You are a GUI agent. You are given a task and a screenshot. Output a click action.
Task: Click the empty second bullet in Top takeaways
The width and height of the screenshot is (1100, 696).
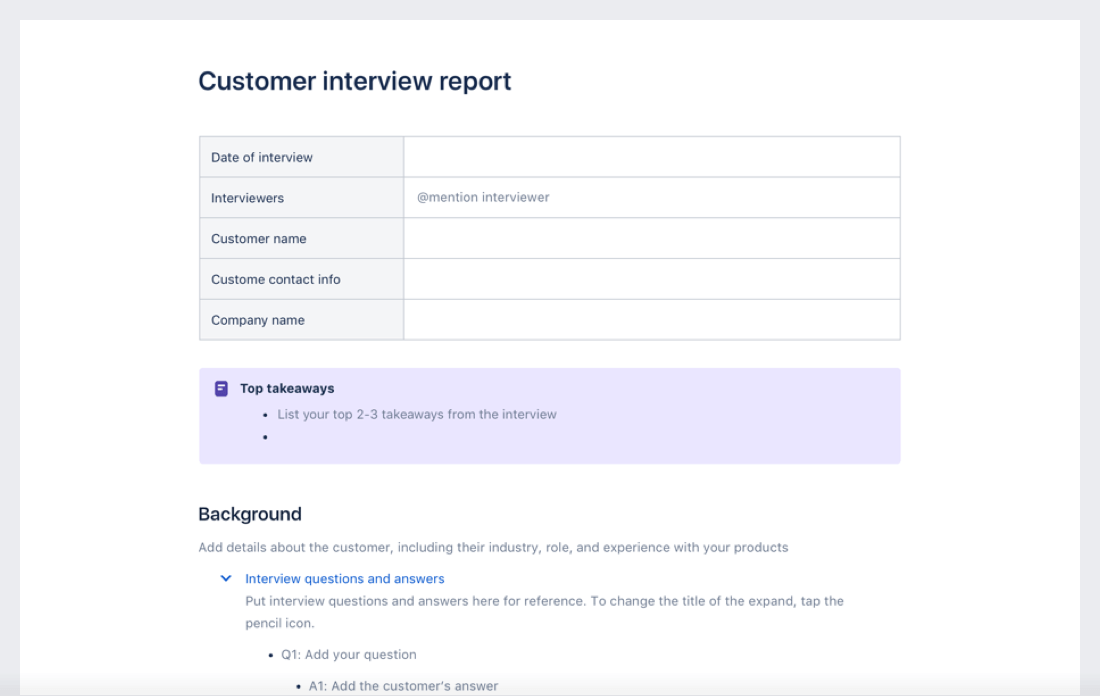coord(280,436)
